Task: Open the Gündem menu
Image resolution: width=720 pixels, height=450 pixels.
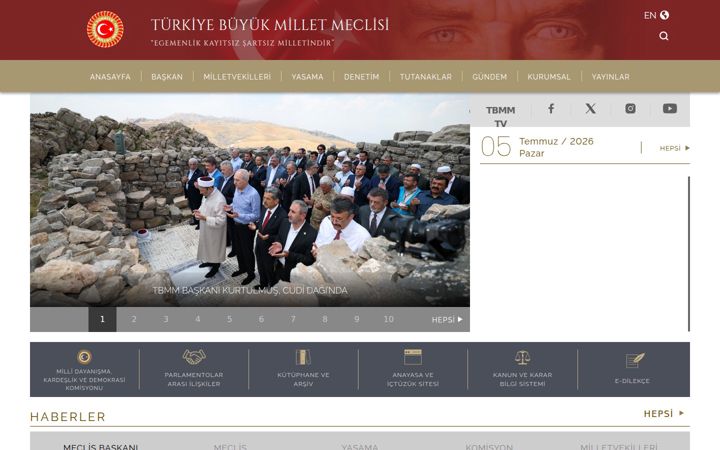Action: point(489,77)
